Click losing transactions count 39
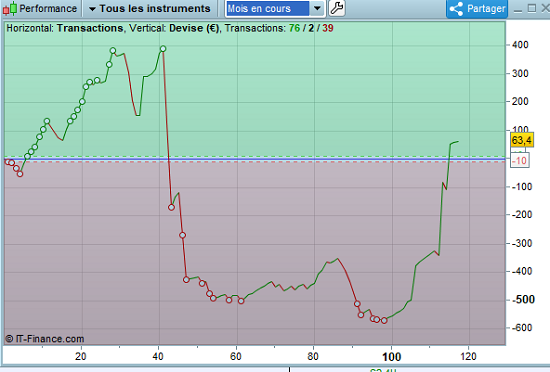The height and width of the screenshot is (372, 550). (x=328, y=28)
